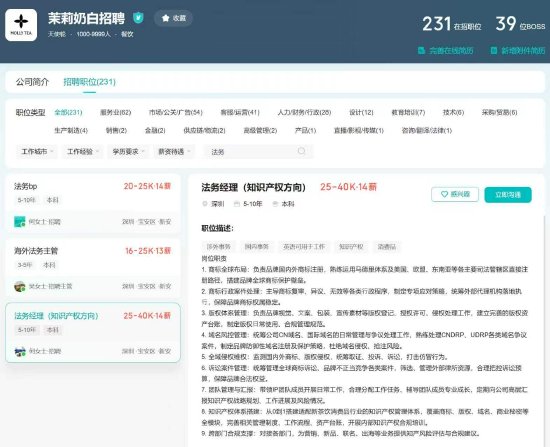
Task: Open the 完善在线简历 link
Action: click(x=451, y=51)
